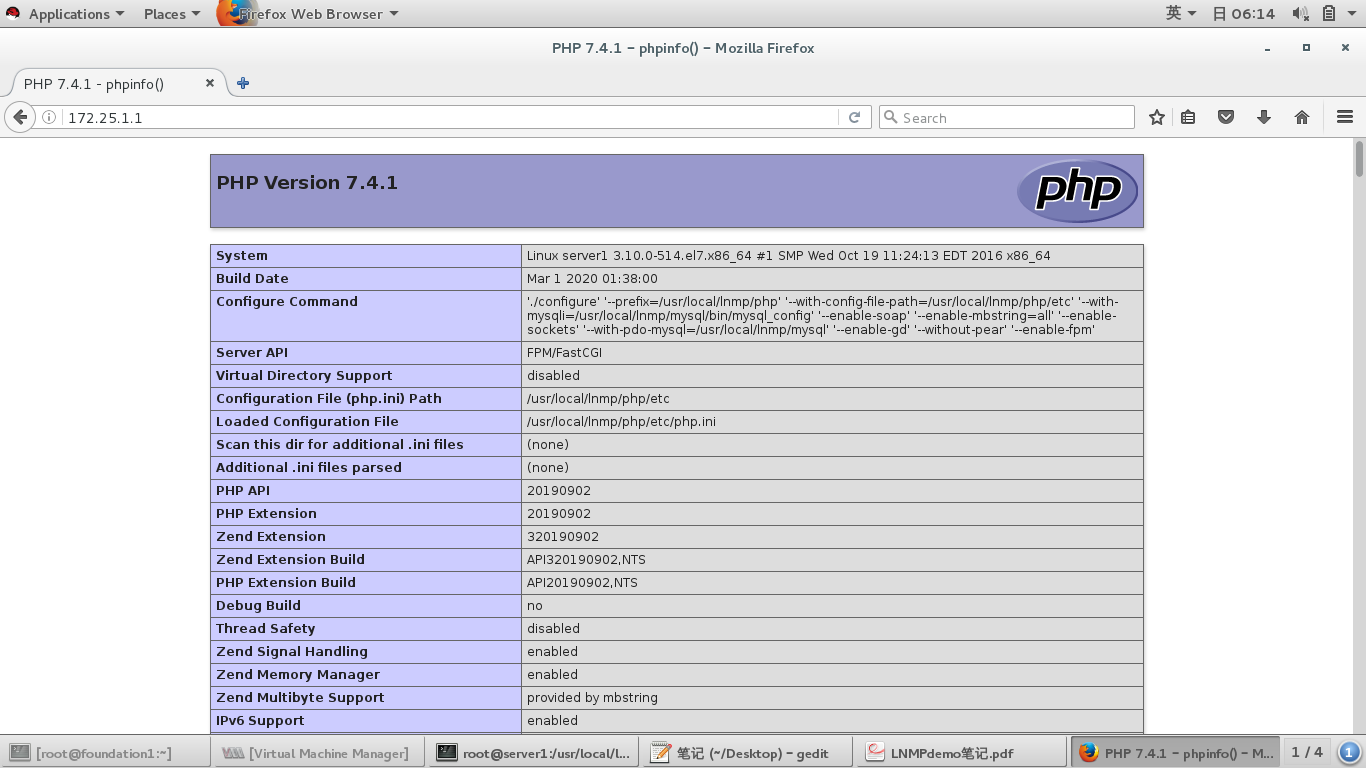Click the Zend Extension value 320190902

[563, 537]
